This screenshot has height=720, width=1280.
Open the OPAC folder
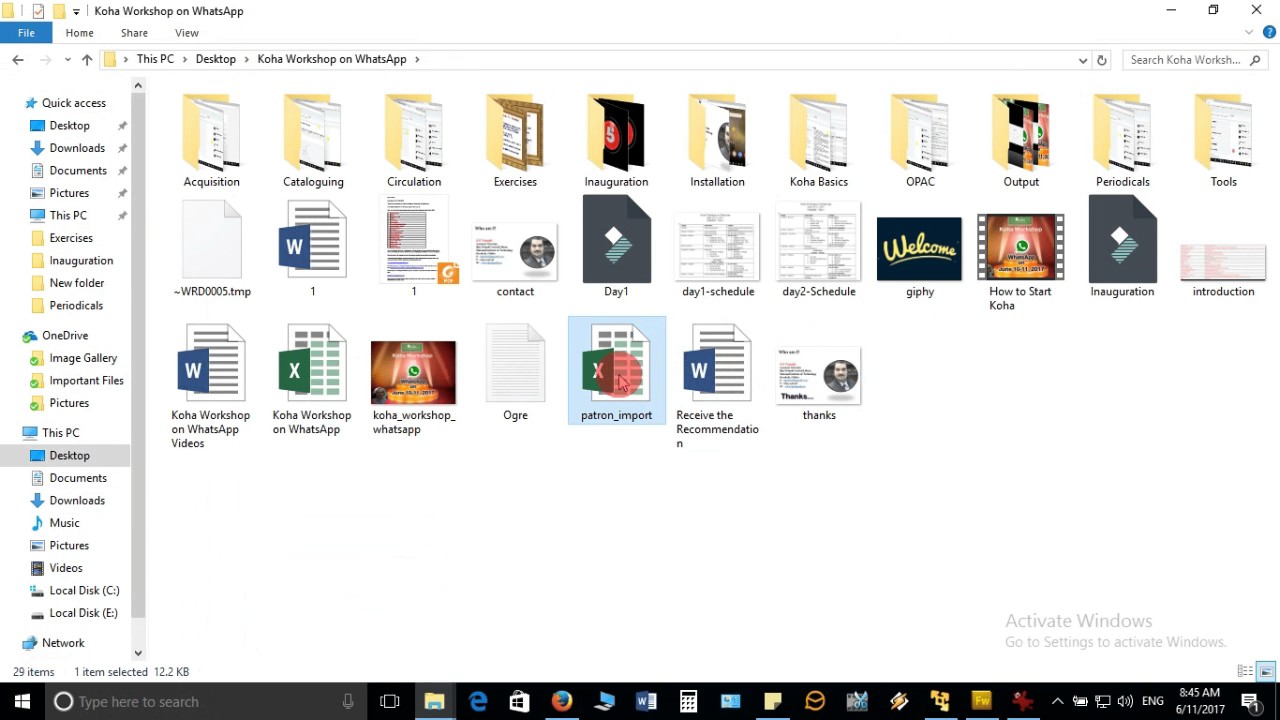[x=920, y=140]
